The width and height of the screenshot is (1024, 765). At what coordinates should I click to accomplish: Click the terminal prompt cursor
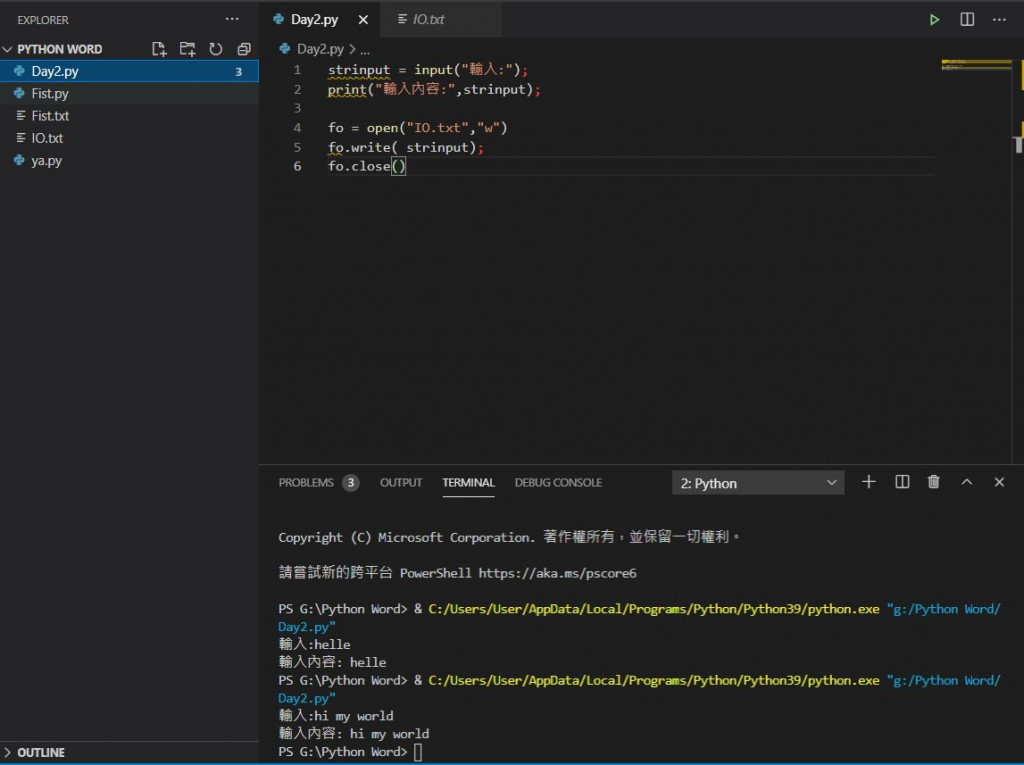click(418, 752)
